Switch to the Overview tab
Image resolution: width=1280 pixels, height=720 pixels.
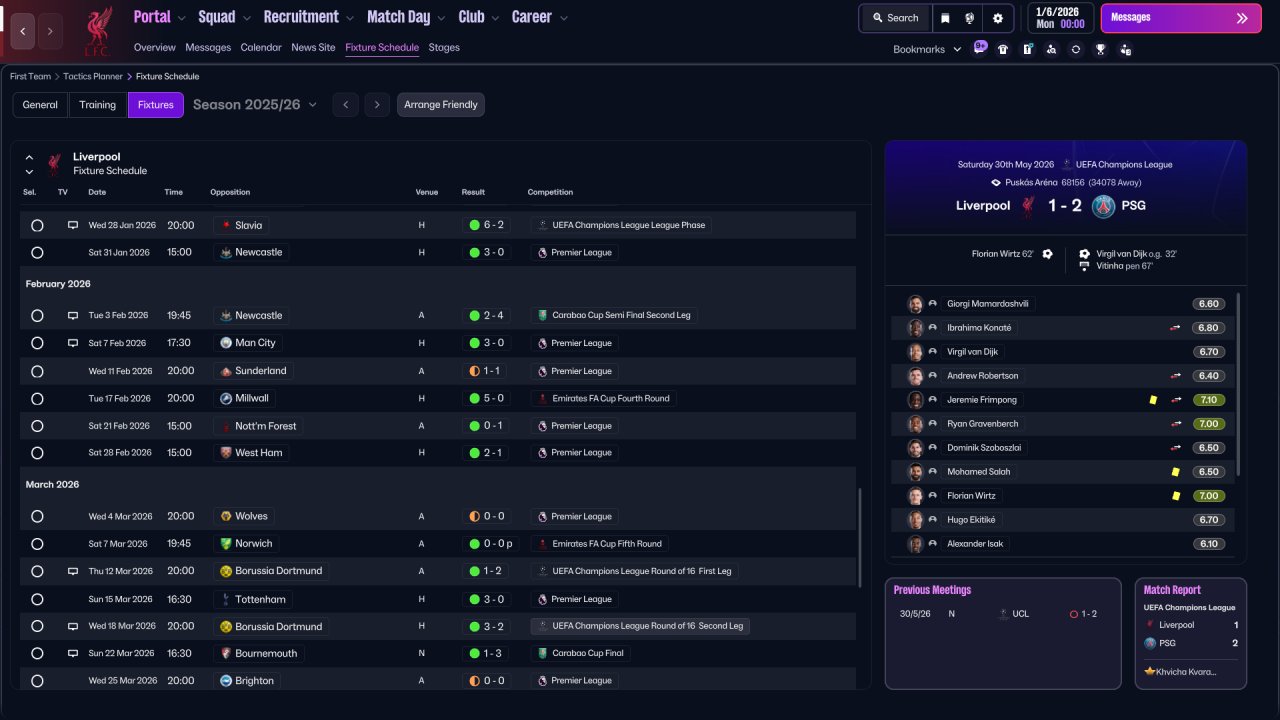click(154, 47)
